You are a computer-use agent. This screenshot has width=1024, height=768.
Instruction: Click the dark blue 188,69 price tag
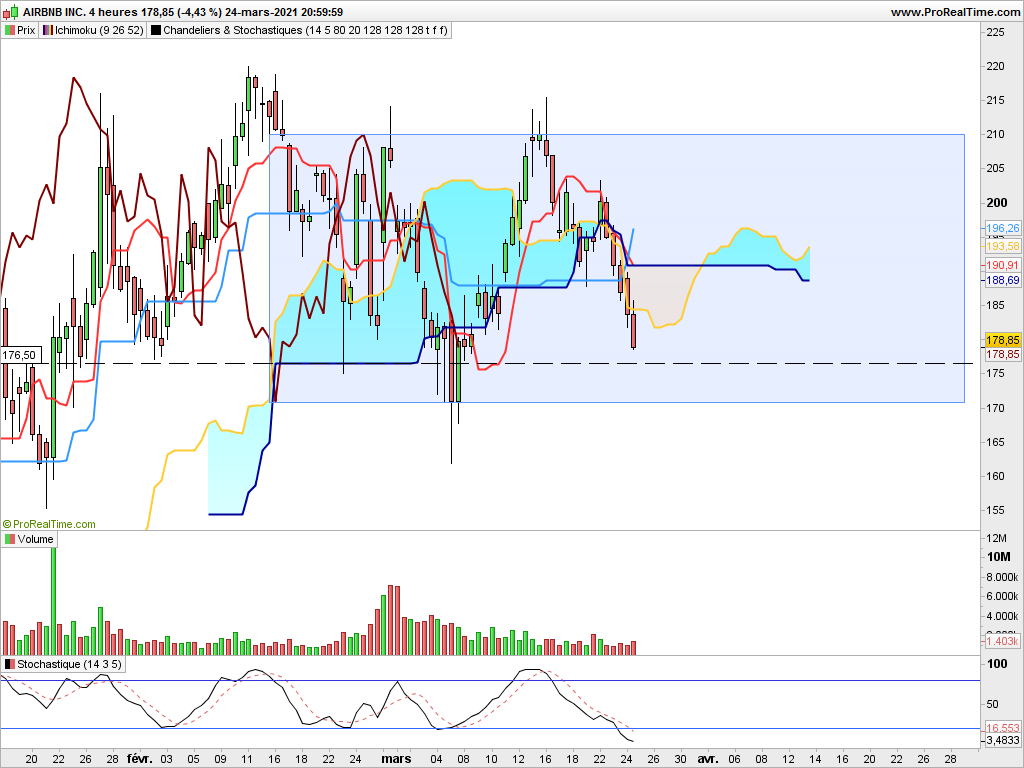(x=1002, y=280)
